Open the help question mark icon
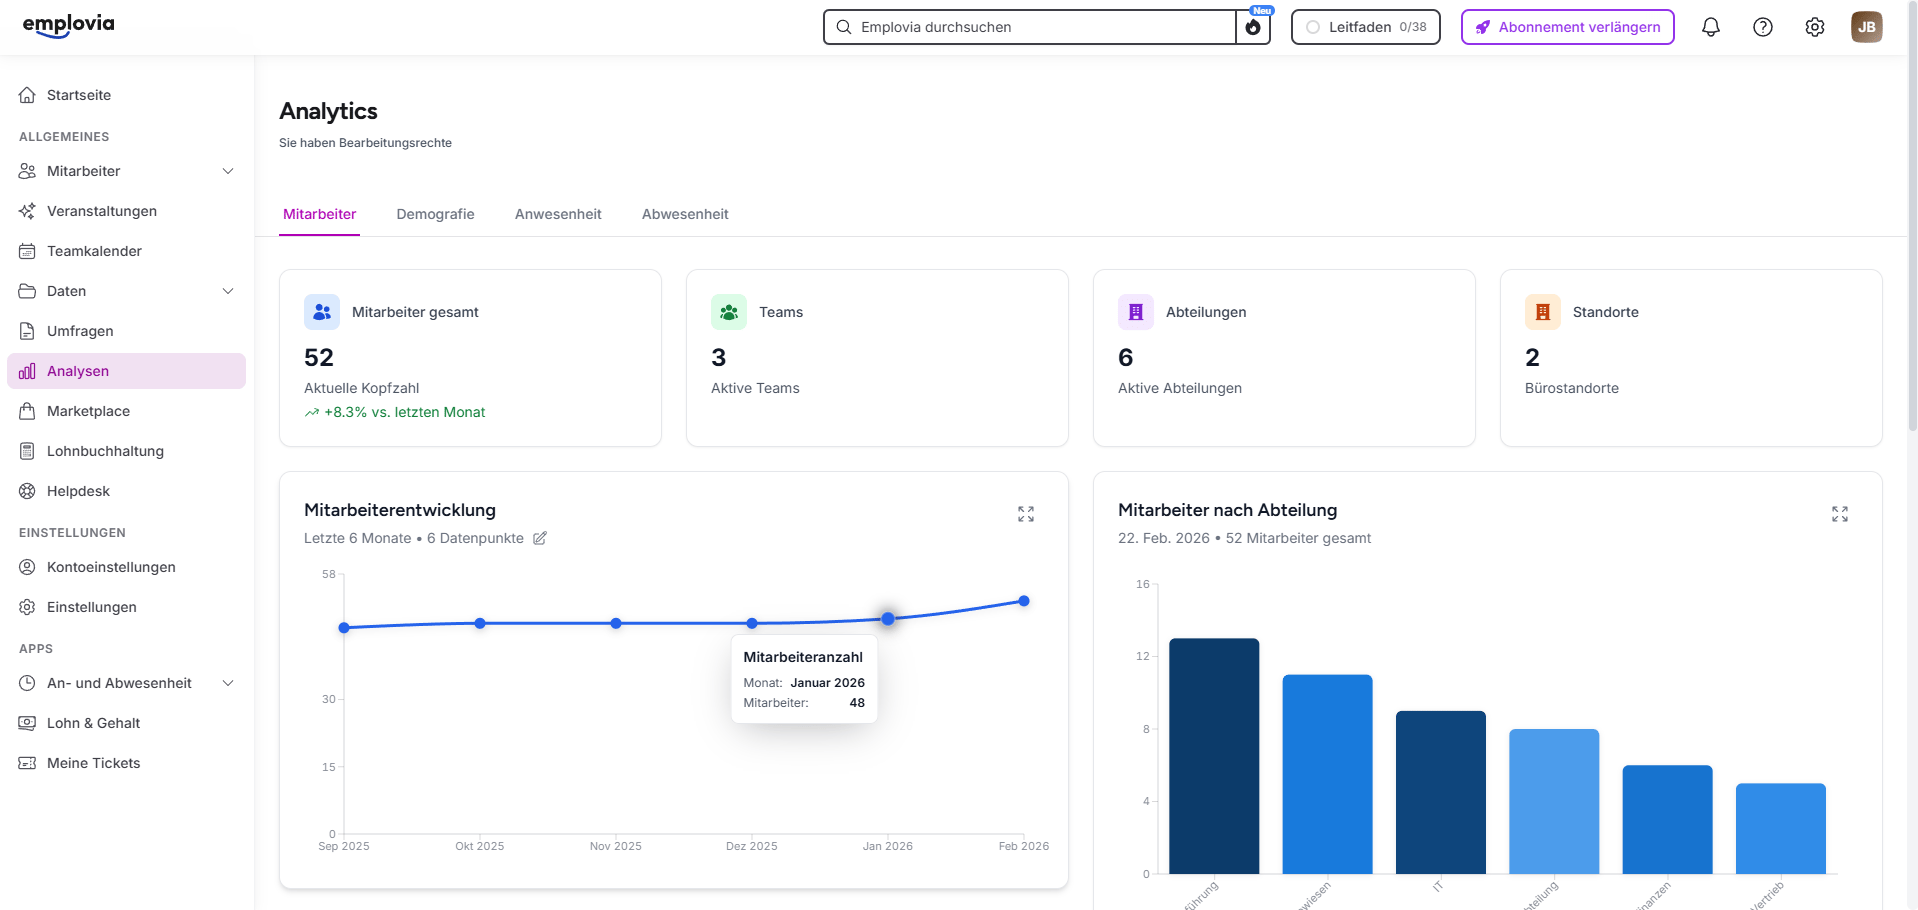The height and width of the screenshot is (910, 1918). 1763,27
